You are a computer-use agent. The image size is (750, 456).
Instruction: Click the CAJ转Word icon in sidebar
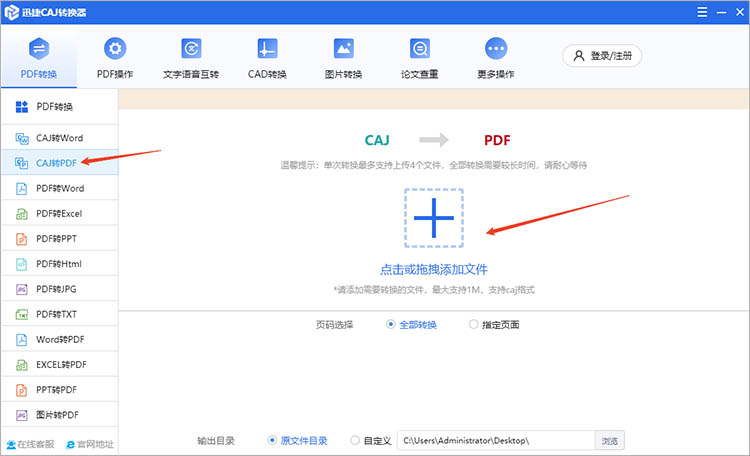[x=22, y=138]
